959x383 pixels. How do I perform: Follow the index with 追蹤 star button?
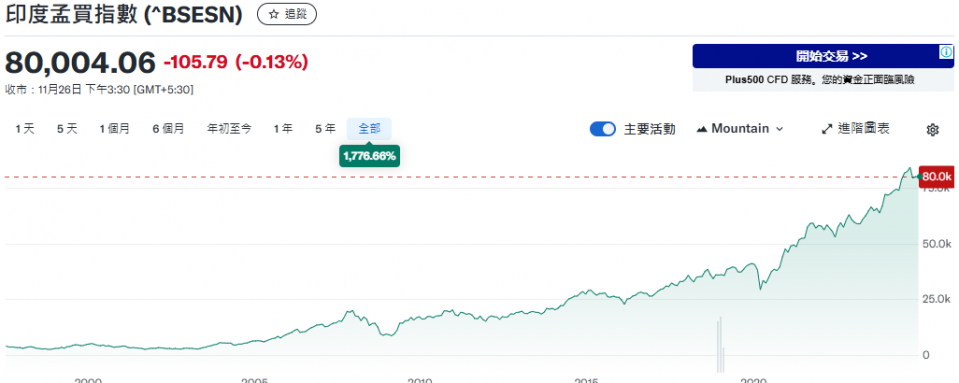pyautogui.click(x=287, y=14)
